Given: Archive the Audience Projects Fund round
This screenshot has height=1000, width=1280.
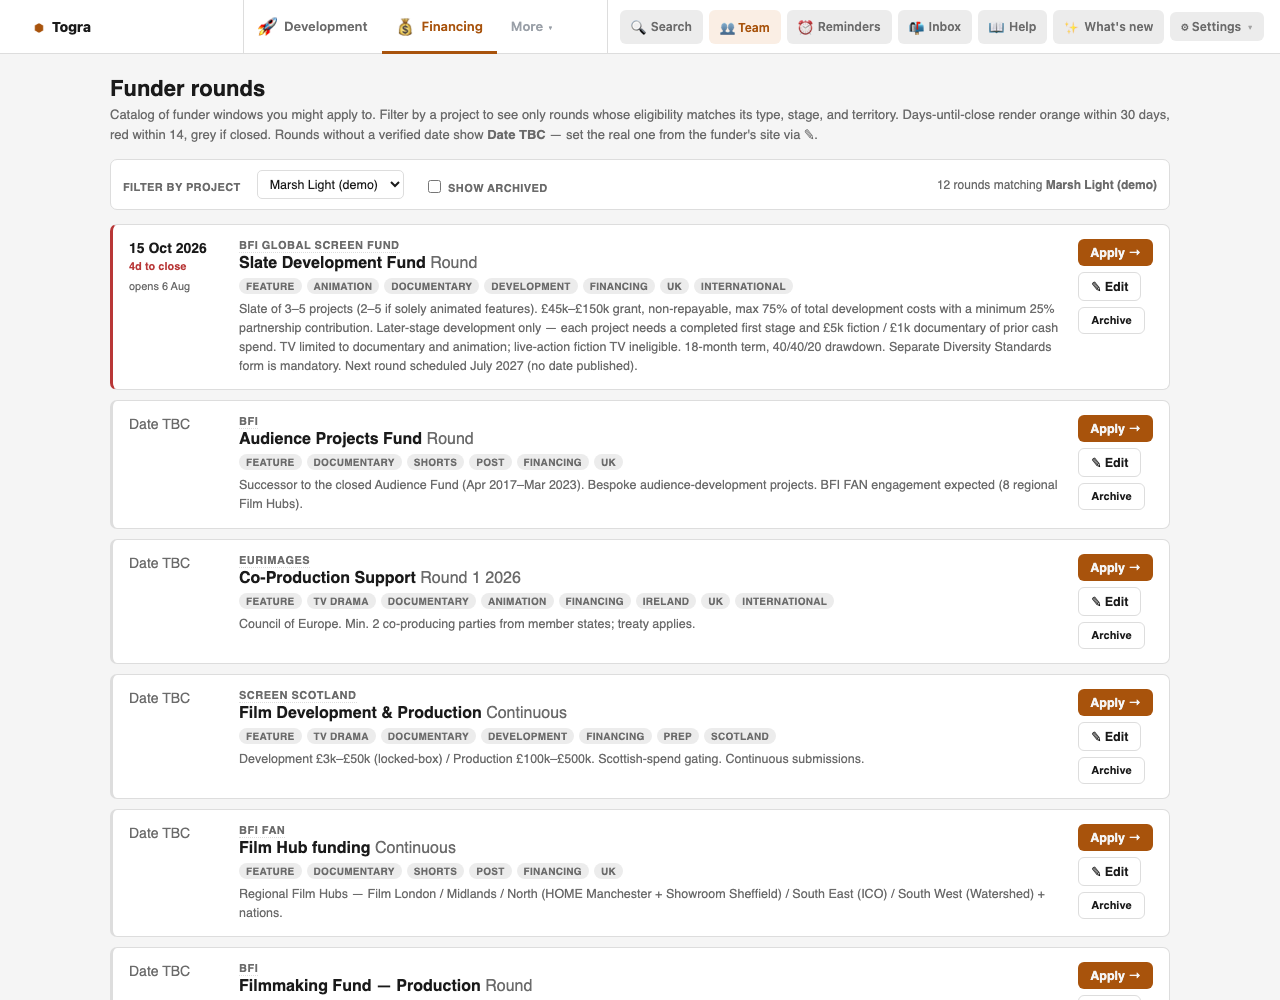Looking at the screenshot, I should pos(1111,496).
